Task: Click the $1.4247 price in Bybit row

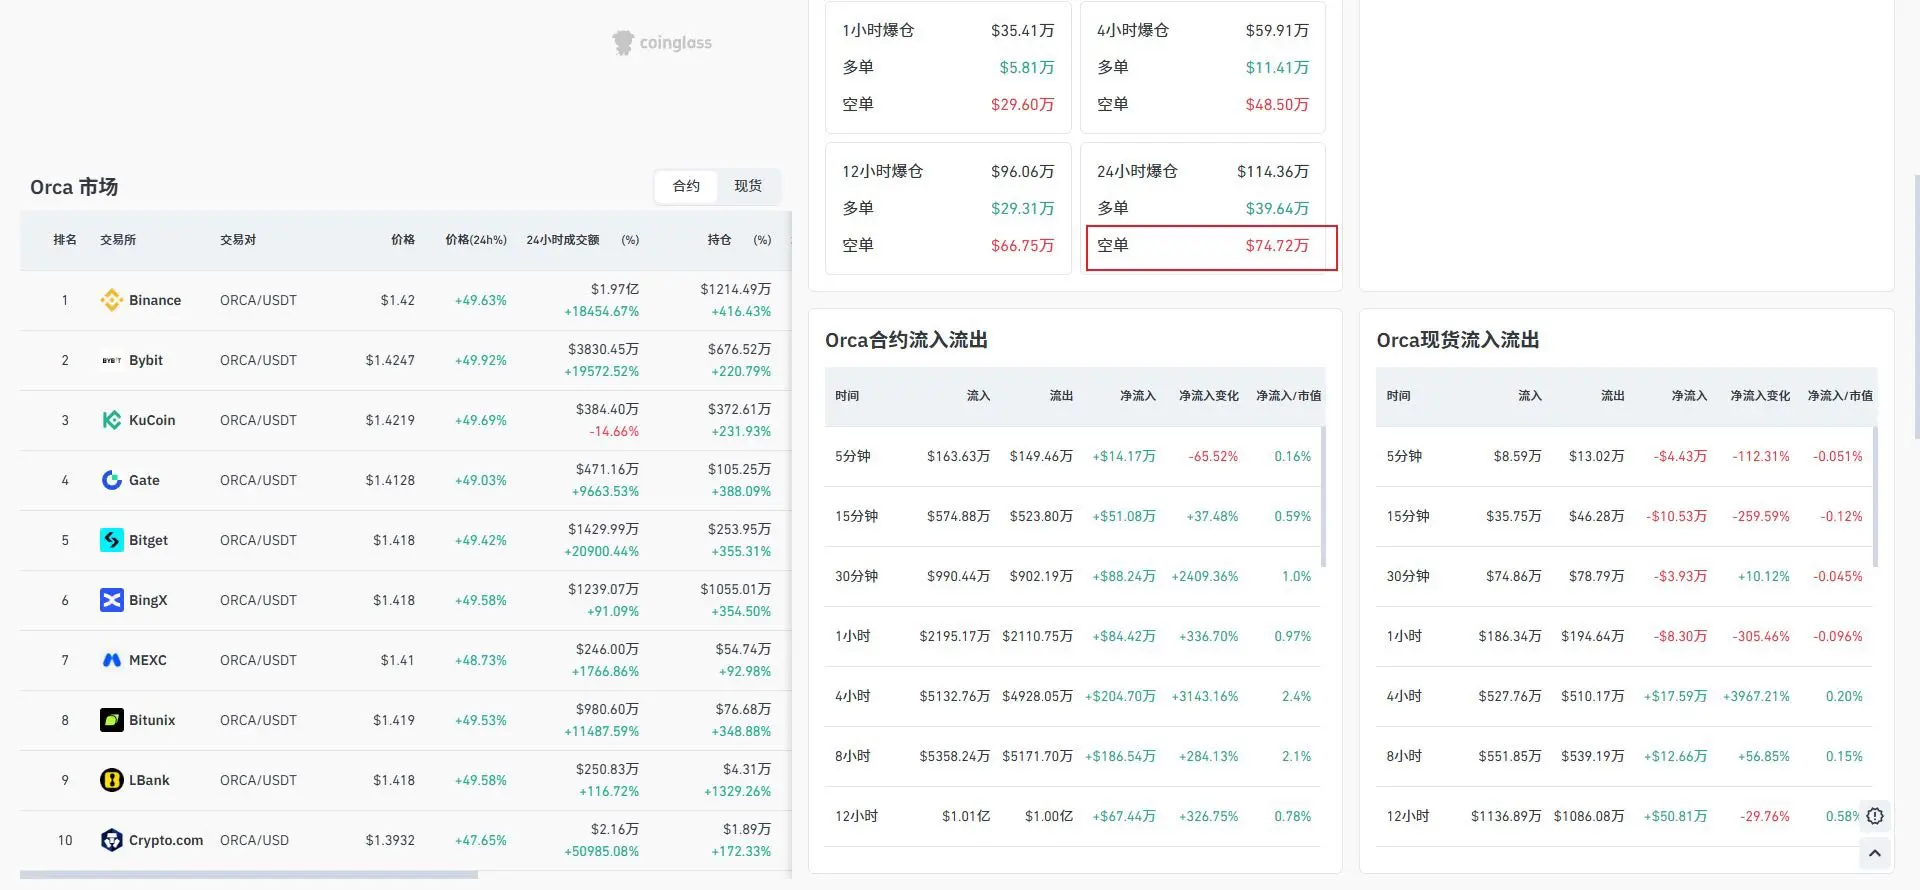Action: 390,360
